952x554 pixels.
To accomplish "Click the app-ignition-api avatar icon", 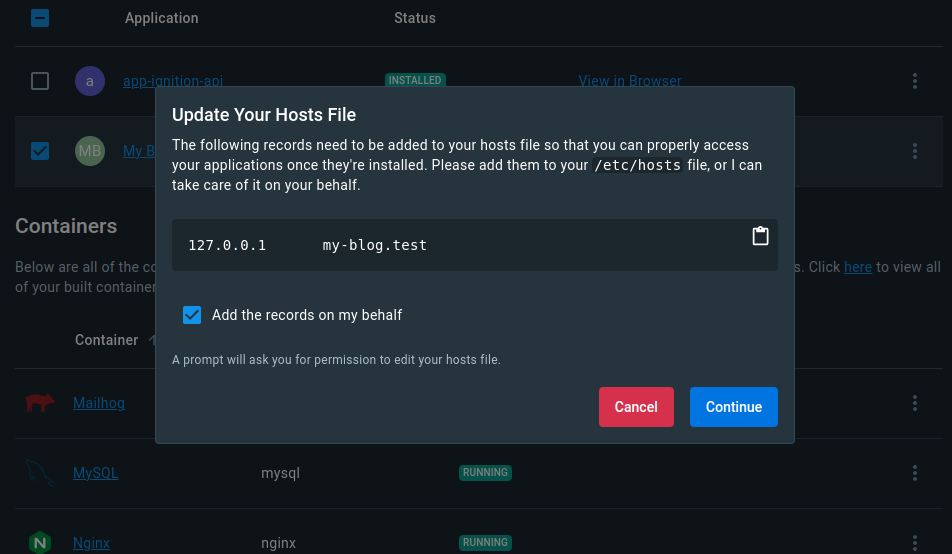I will 90,81.
